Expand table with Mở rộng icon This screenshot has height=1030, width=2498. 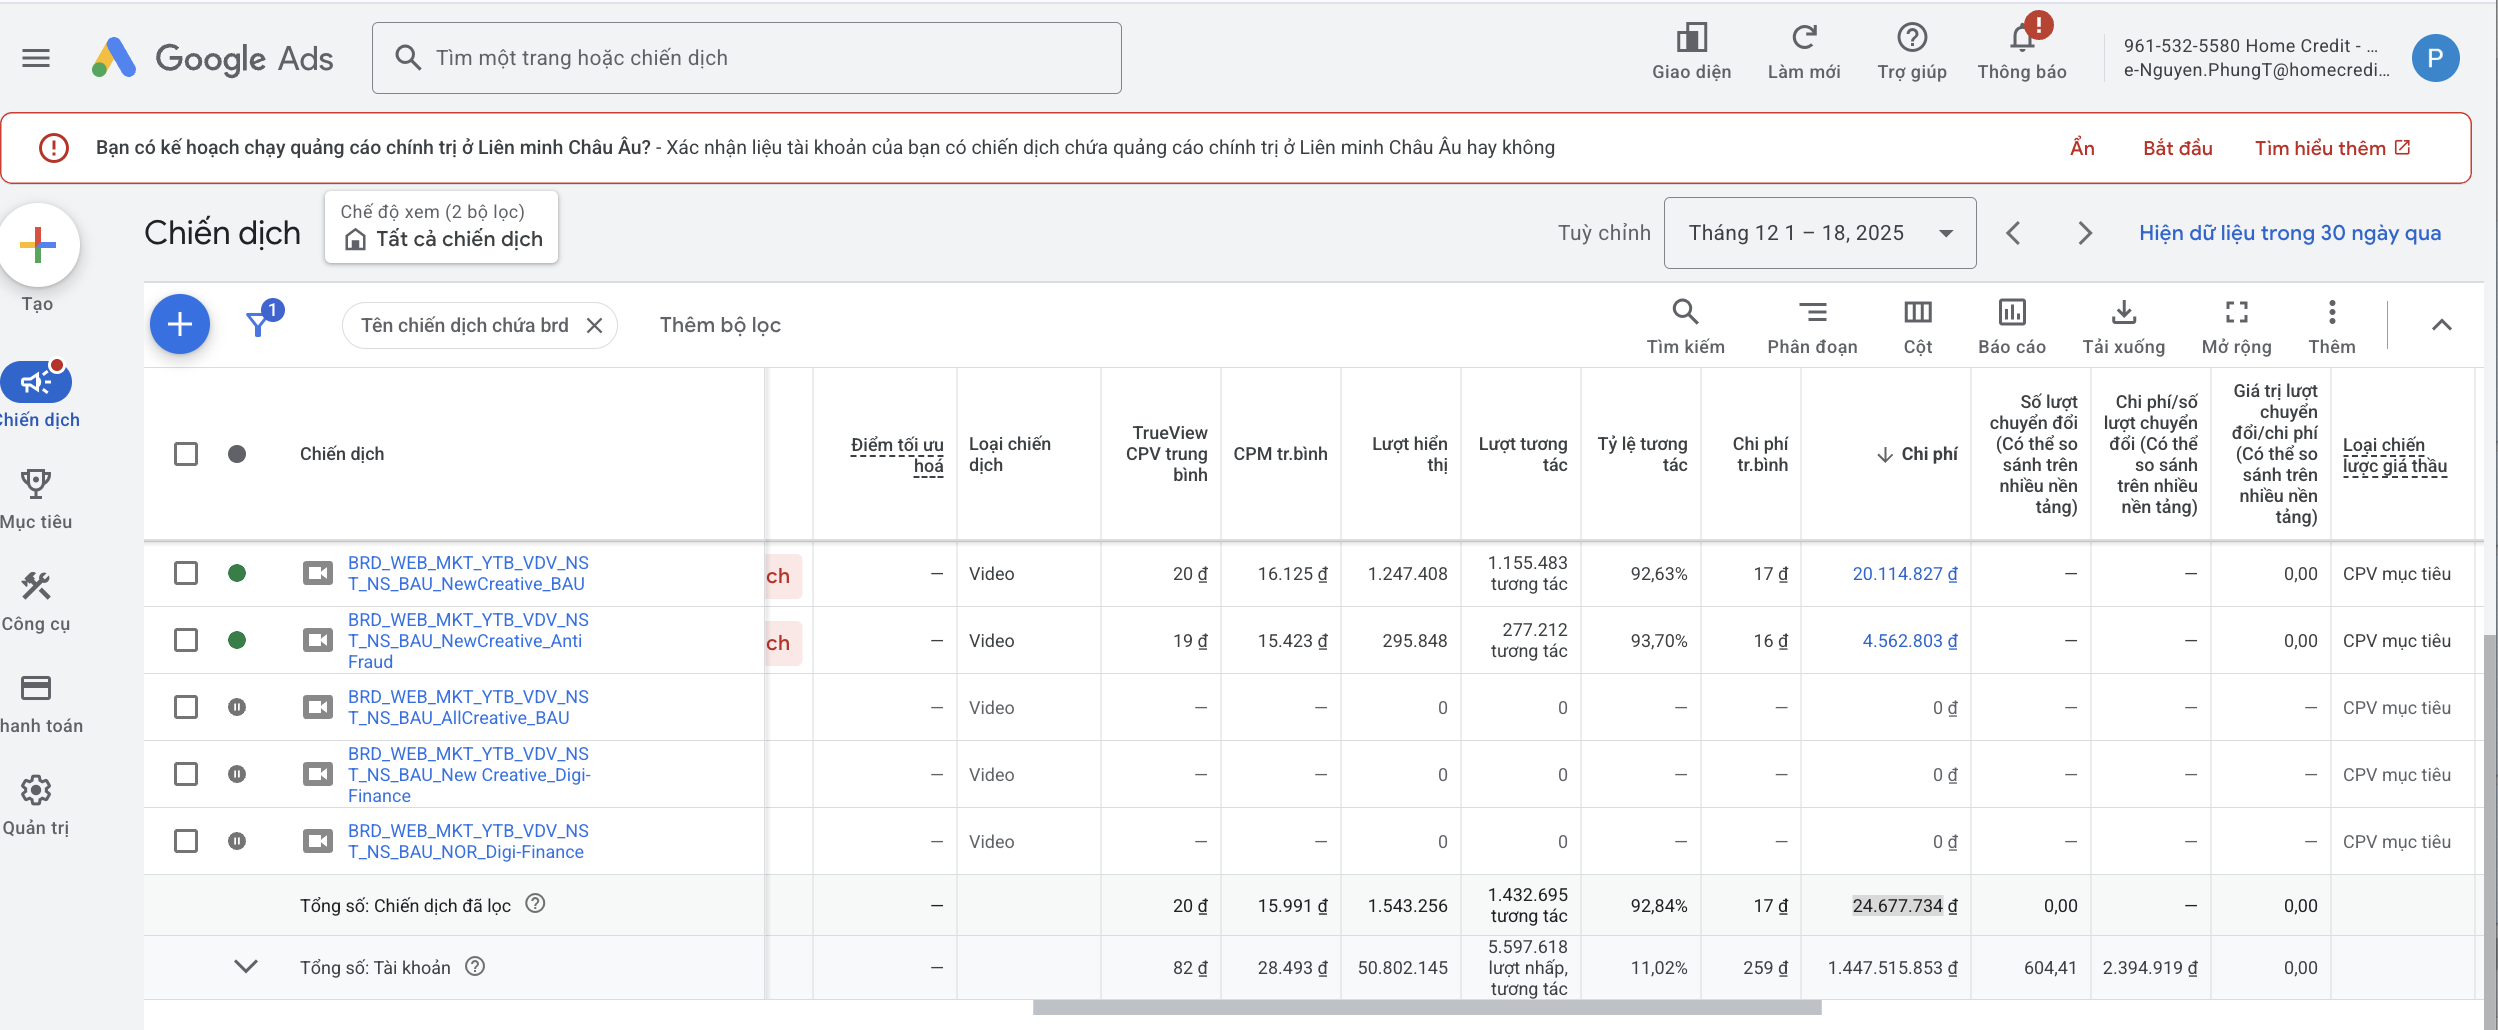pos(2236,313)
